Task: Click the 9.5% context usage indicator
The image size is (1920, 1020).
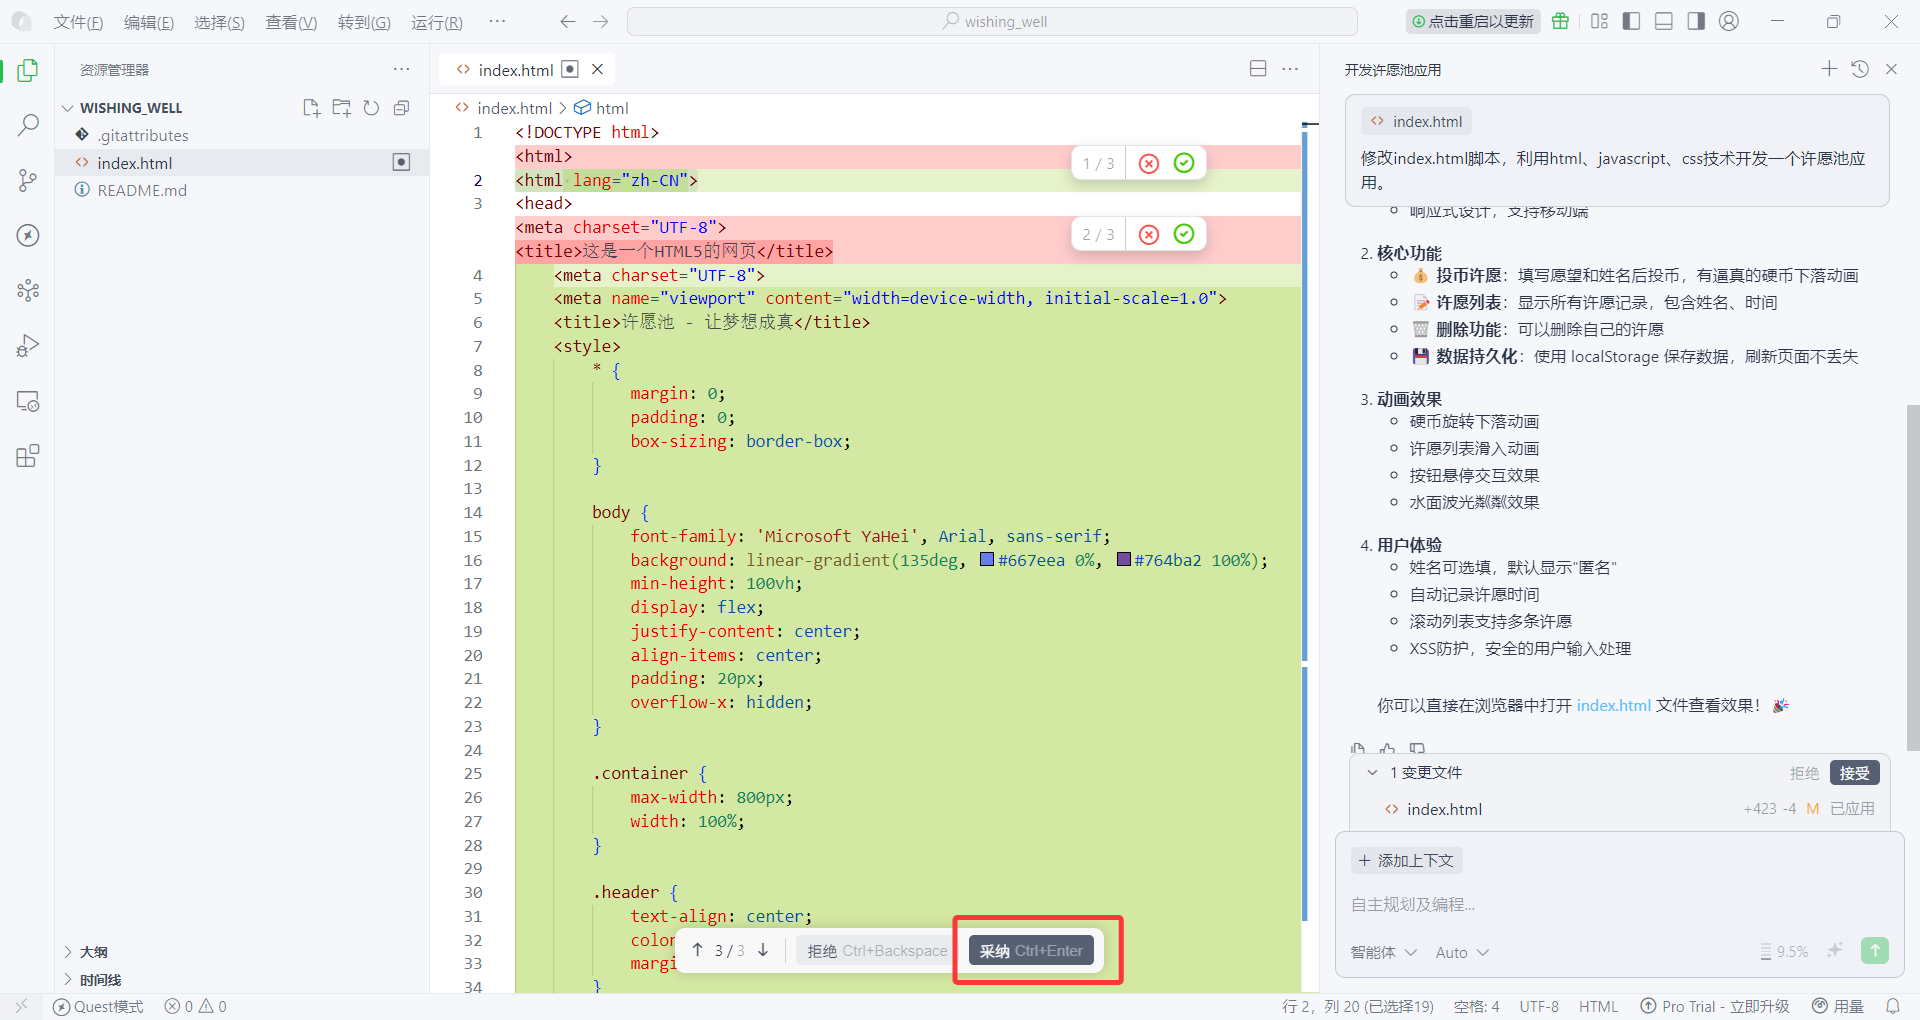Action: [1784, 952]
